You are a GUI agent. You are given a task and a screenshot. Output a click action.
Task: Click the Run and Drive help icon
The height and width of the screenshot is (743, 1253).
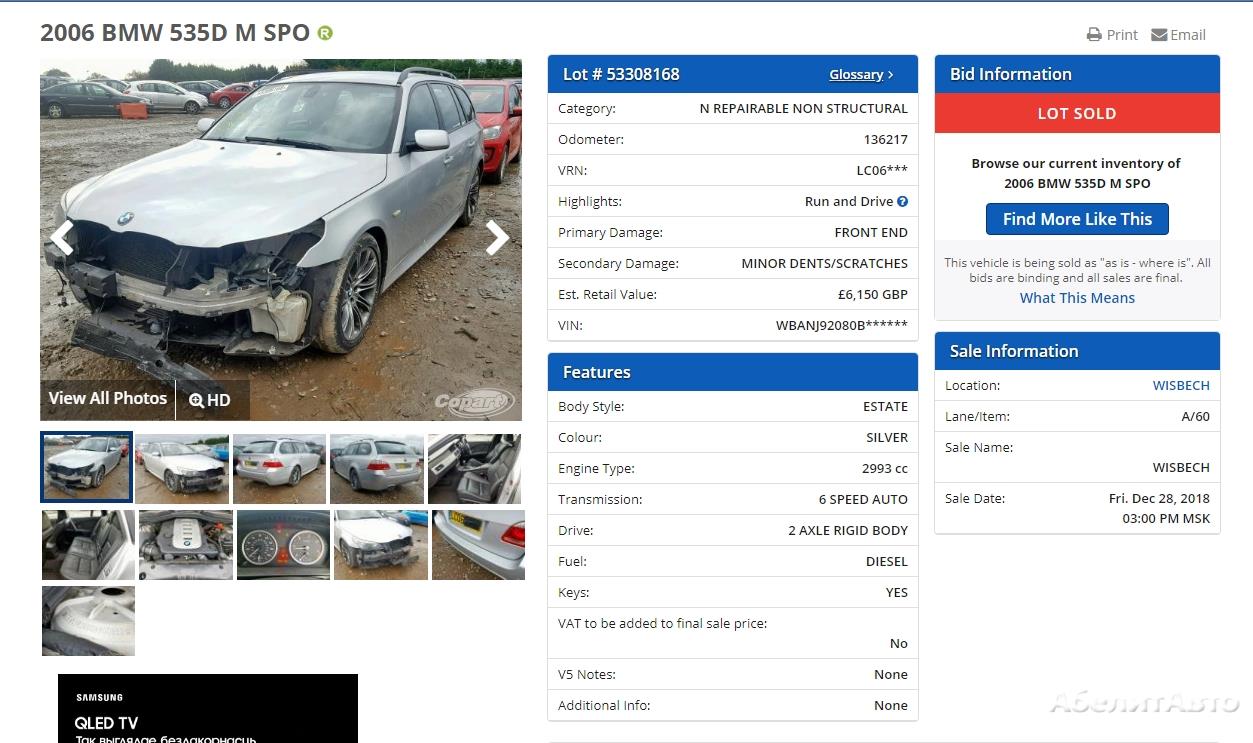point(902,201)
